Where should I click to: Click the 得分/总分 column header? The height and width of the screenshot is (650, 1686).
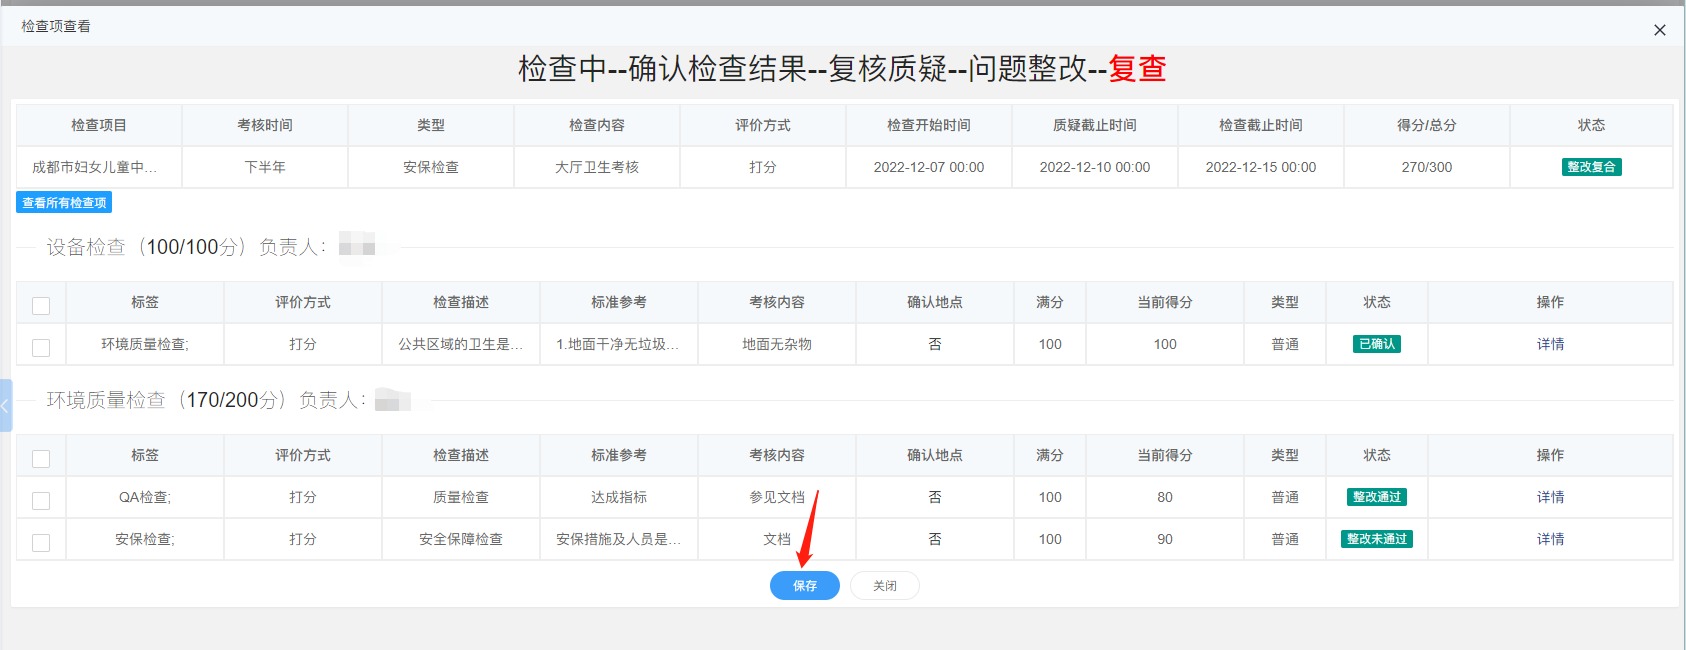click(1427, 125)
